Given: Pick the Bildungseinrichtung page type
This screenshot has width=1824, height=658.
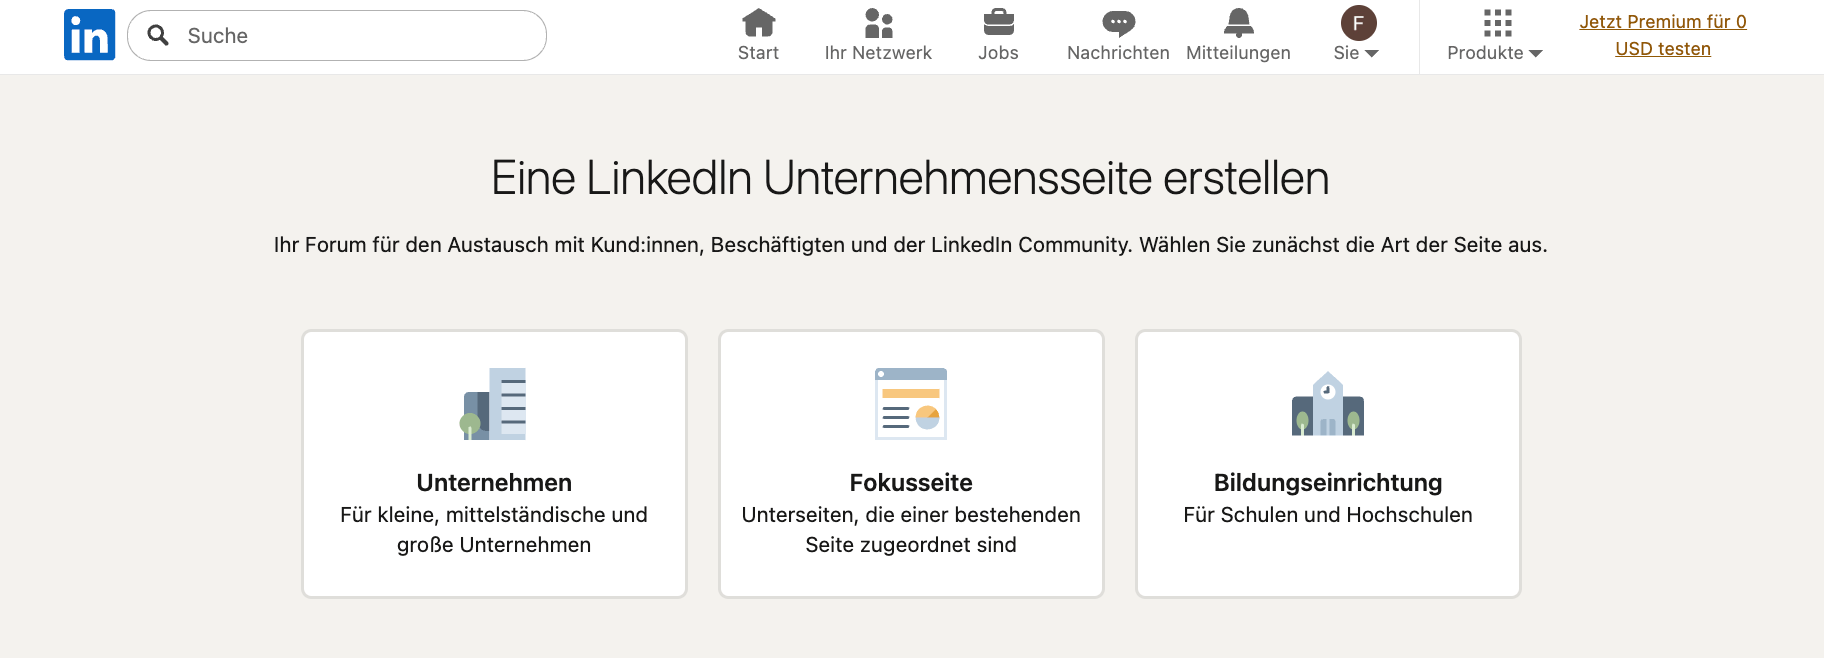Looking at the screenshot, I should (x=1327, y=463).
